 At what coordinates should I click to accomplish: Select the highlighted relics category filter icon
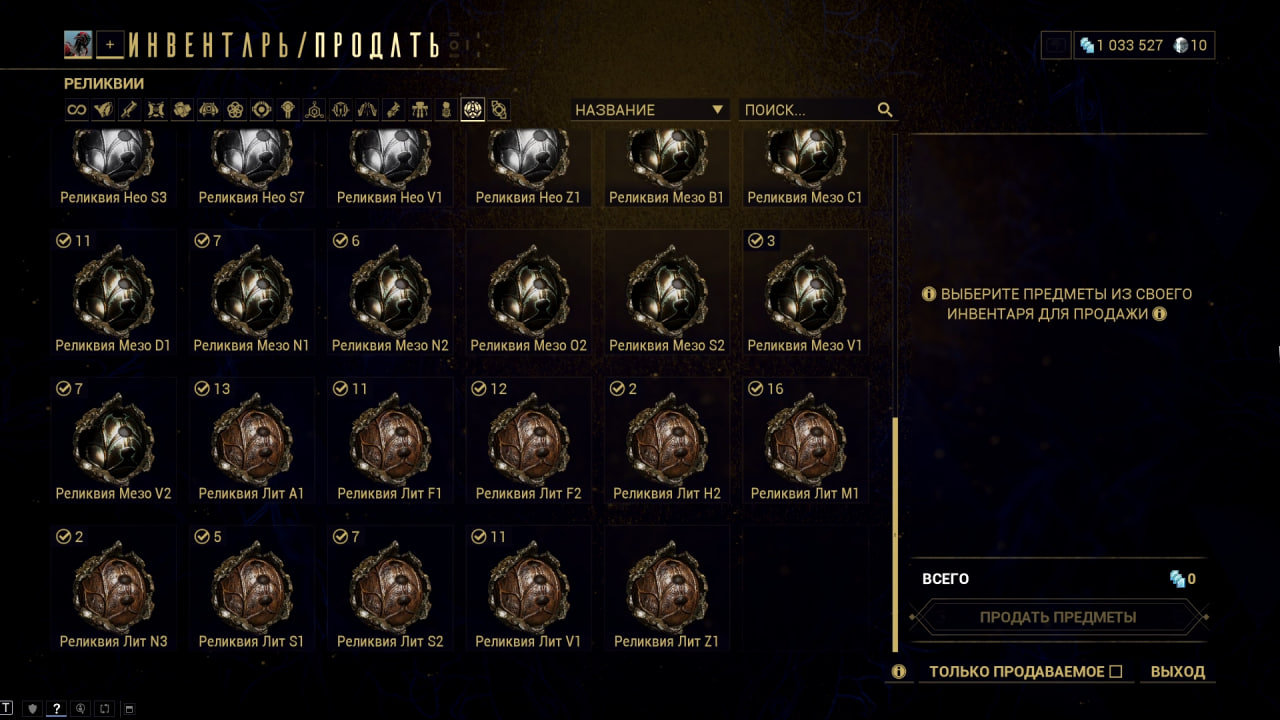(473, 110)
